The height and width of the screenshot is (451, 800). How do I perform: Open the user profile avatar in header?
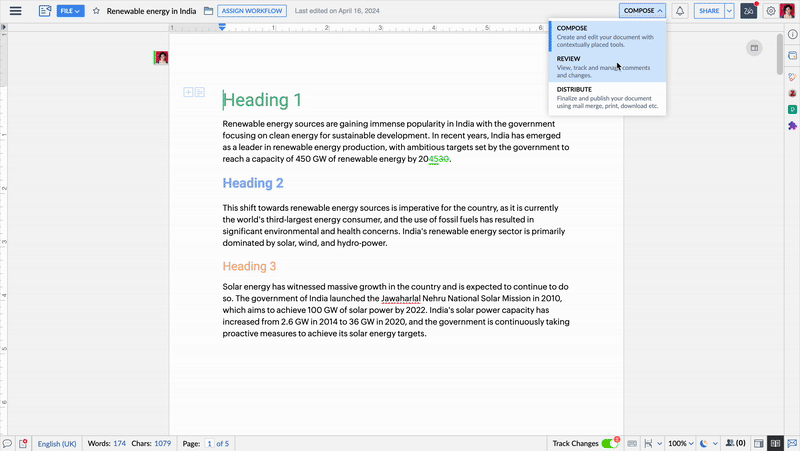[787, 11]
